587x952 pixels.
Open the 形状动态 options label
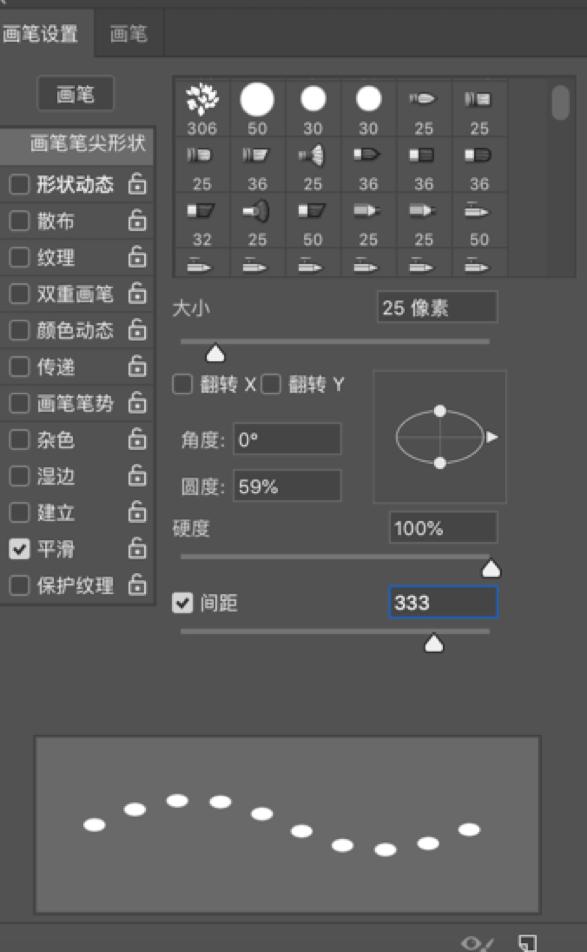coord(75,184)
